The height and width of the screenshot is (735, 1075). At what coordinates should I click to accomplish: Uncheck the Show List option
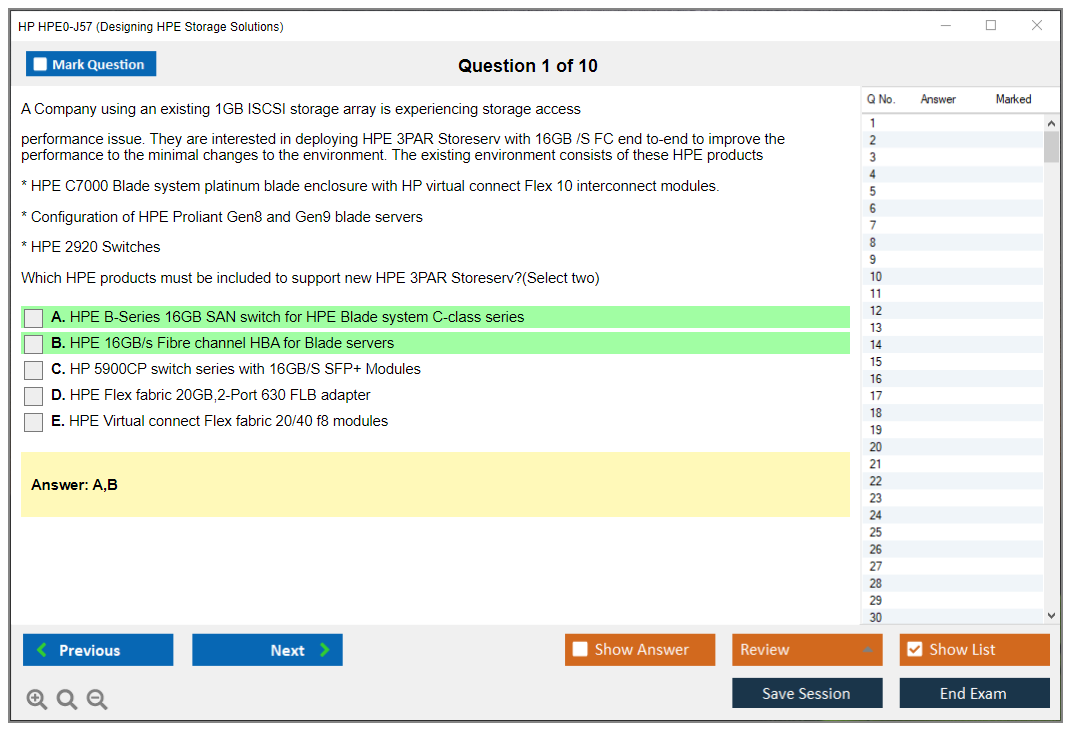click(x=914, y=650)
